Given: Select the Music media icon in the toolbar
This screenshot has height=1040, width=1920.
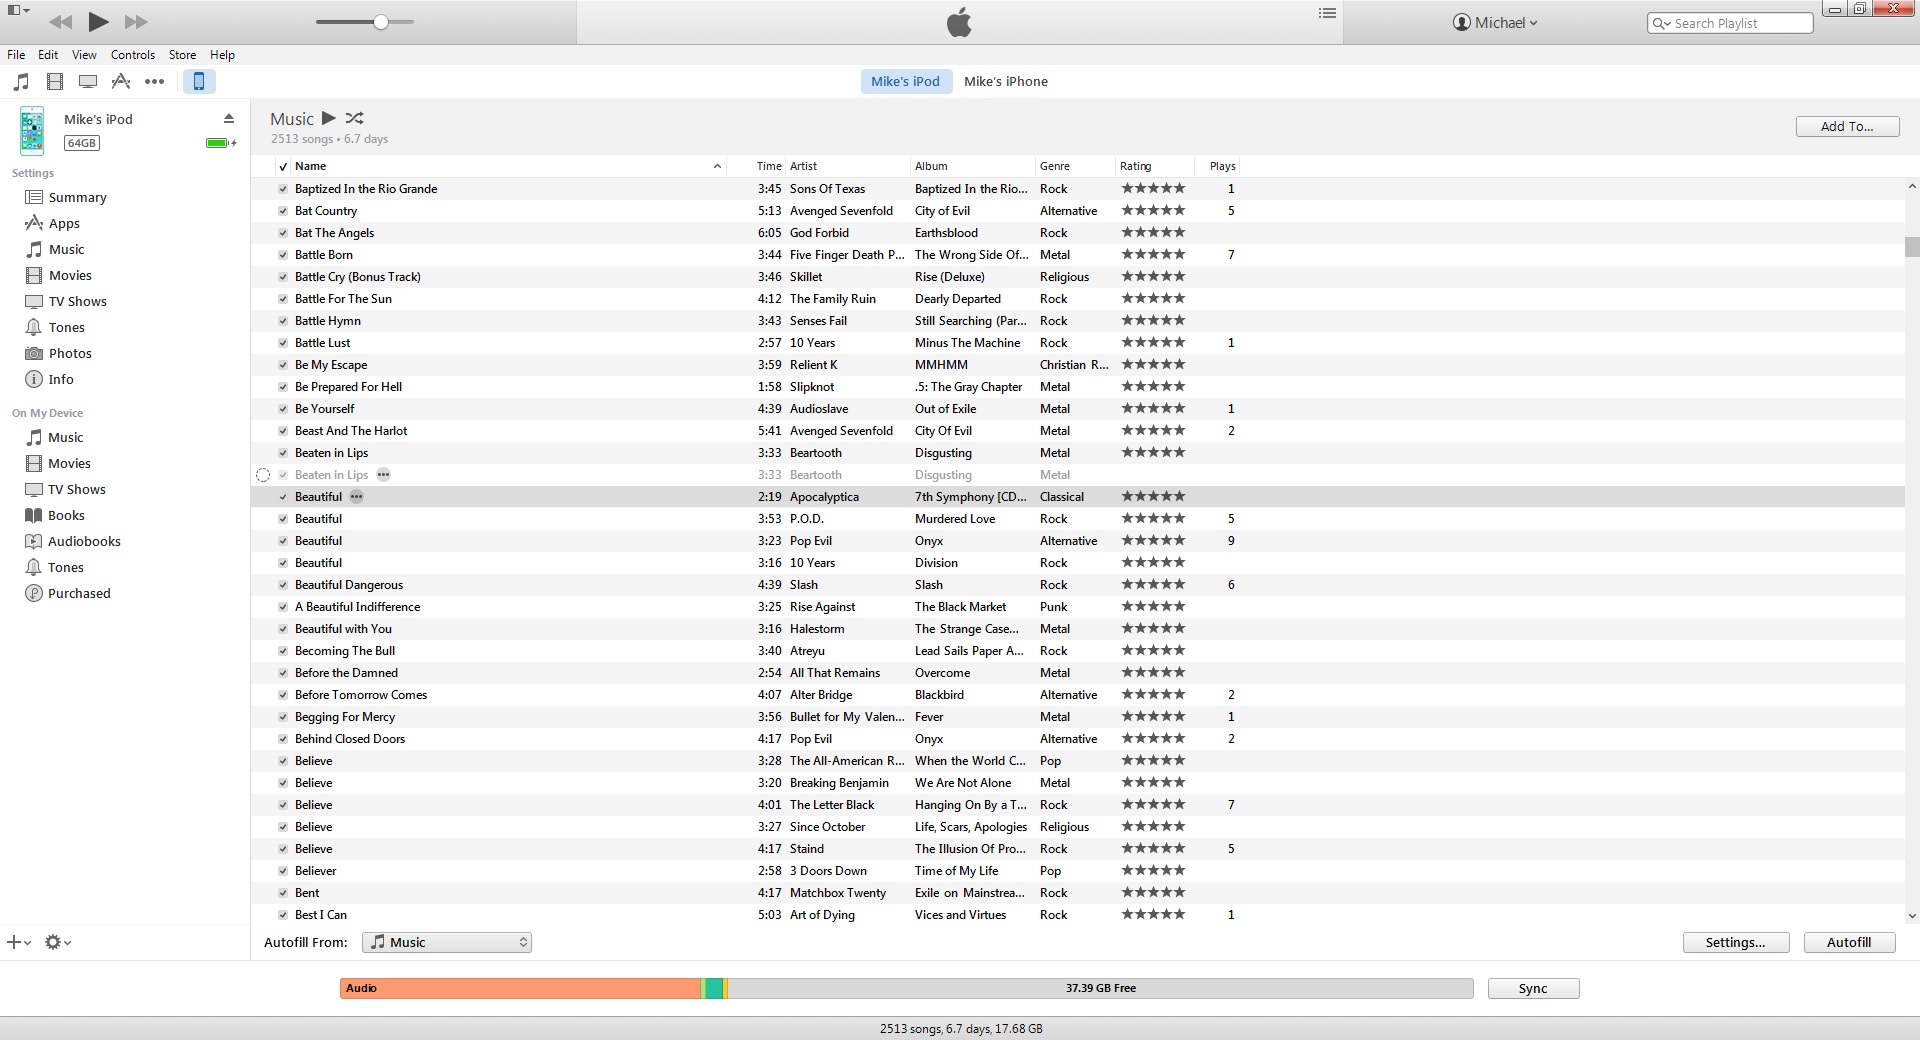Looking at the screenshot, I should [21, 82].
